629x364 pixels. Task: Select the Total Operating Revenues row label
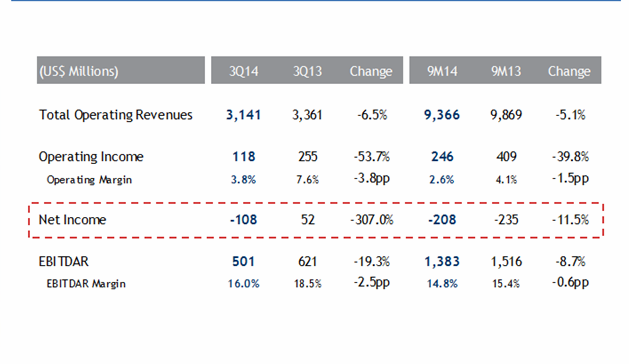[116, 115]
